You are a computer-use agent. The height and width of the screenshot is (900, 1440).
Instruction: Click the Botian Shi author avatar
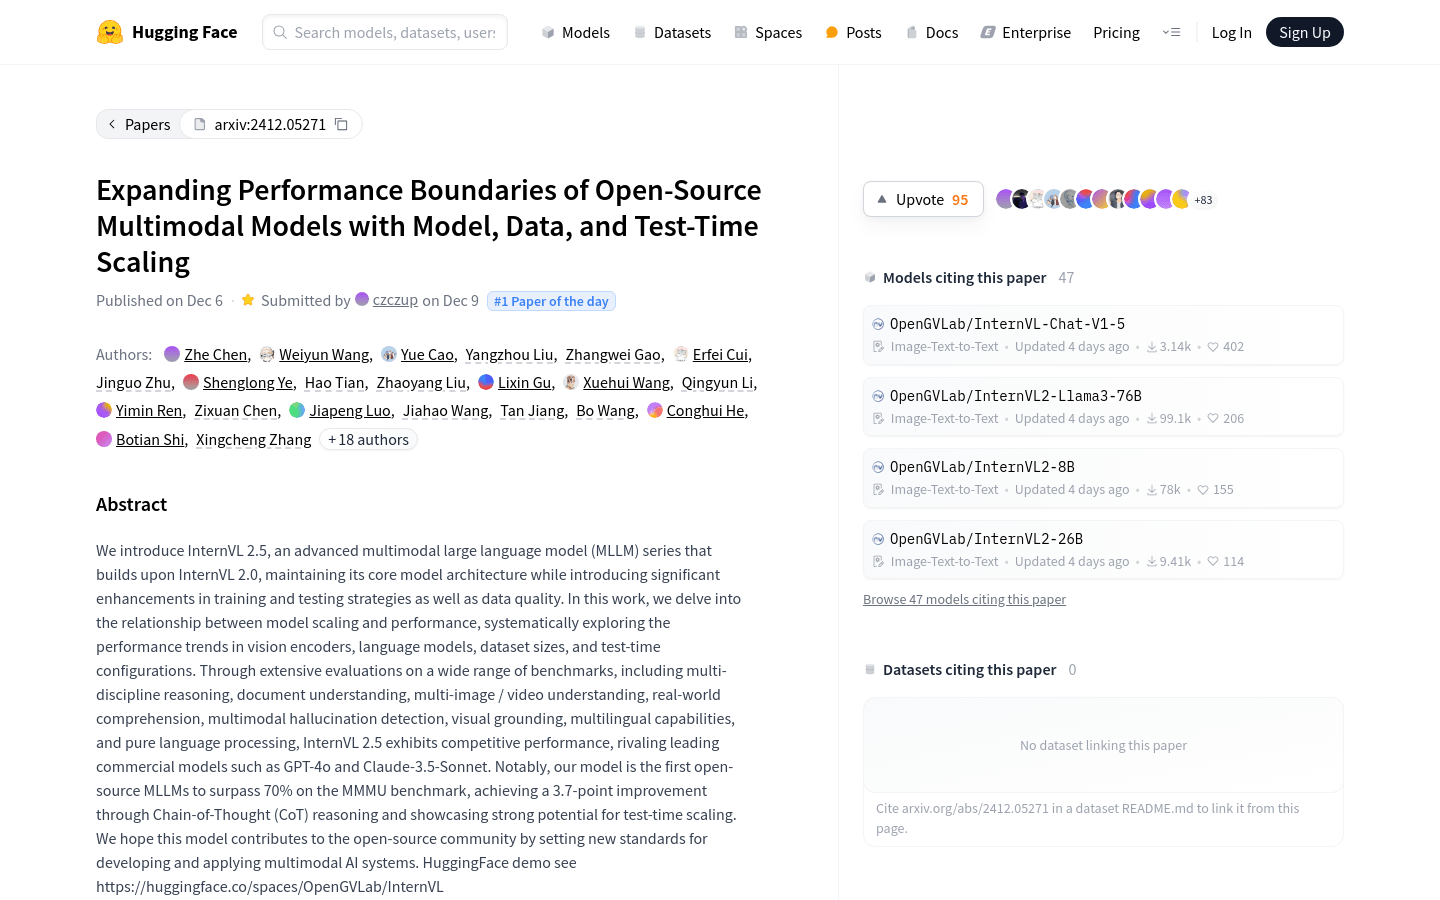click(x=104, y=439)
